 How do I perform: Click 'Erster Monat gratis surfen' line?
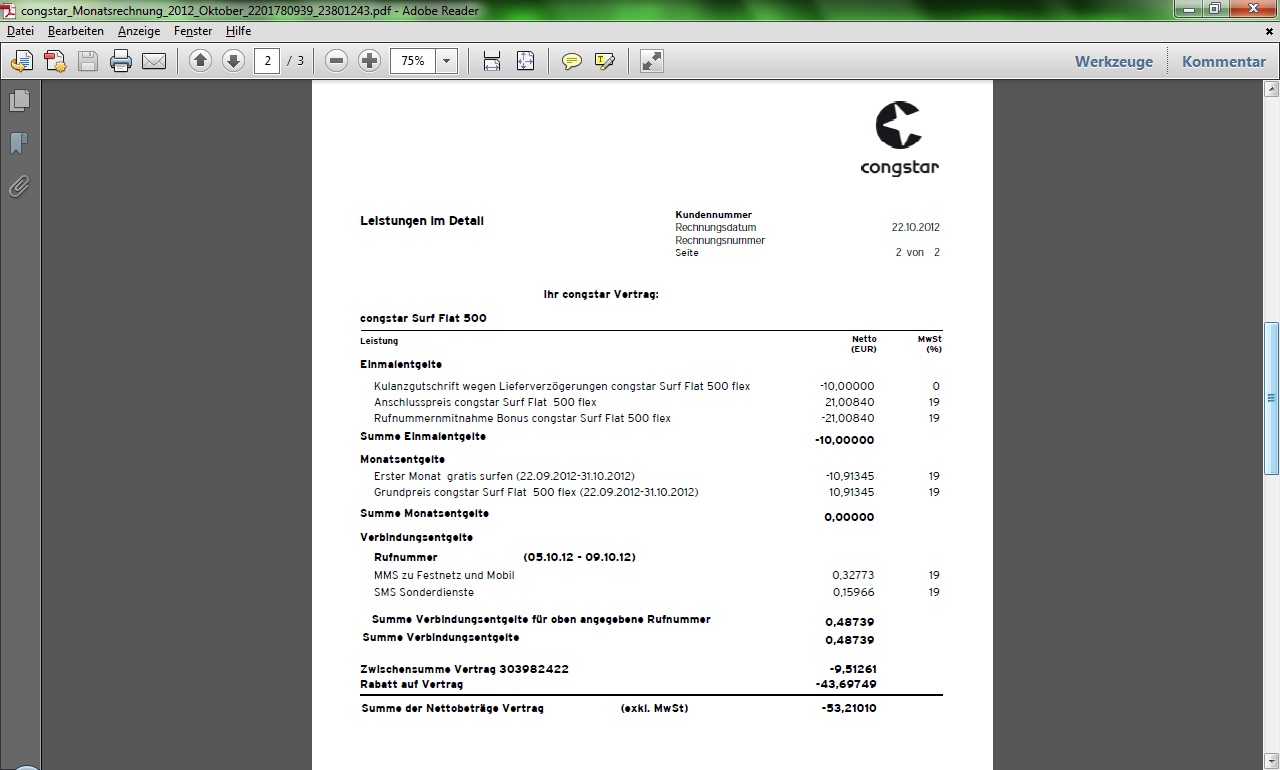(x=504, y=476)
